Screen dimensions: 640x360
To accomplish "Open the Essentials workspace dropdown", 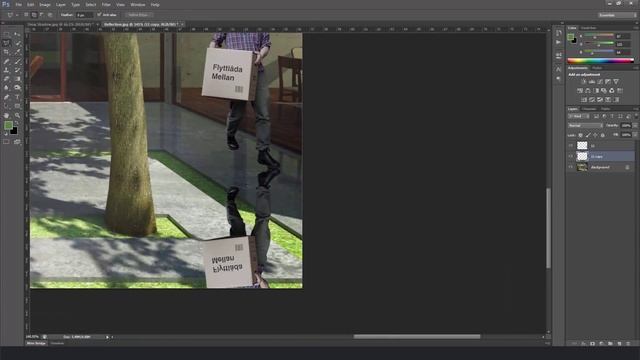I will 617,15.
